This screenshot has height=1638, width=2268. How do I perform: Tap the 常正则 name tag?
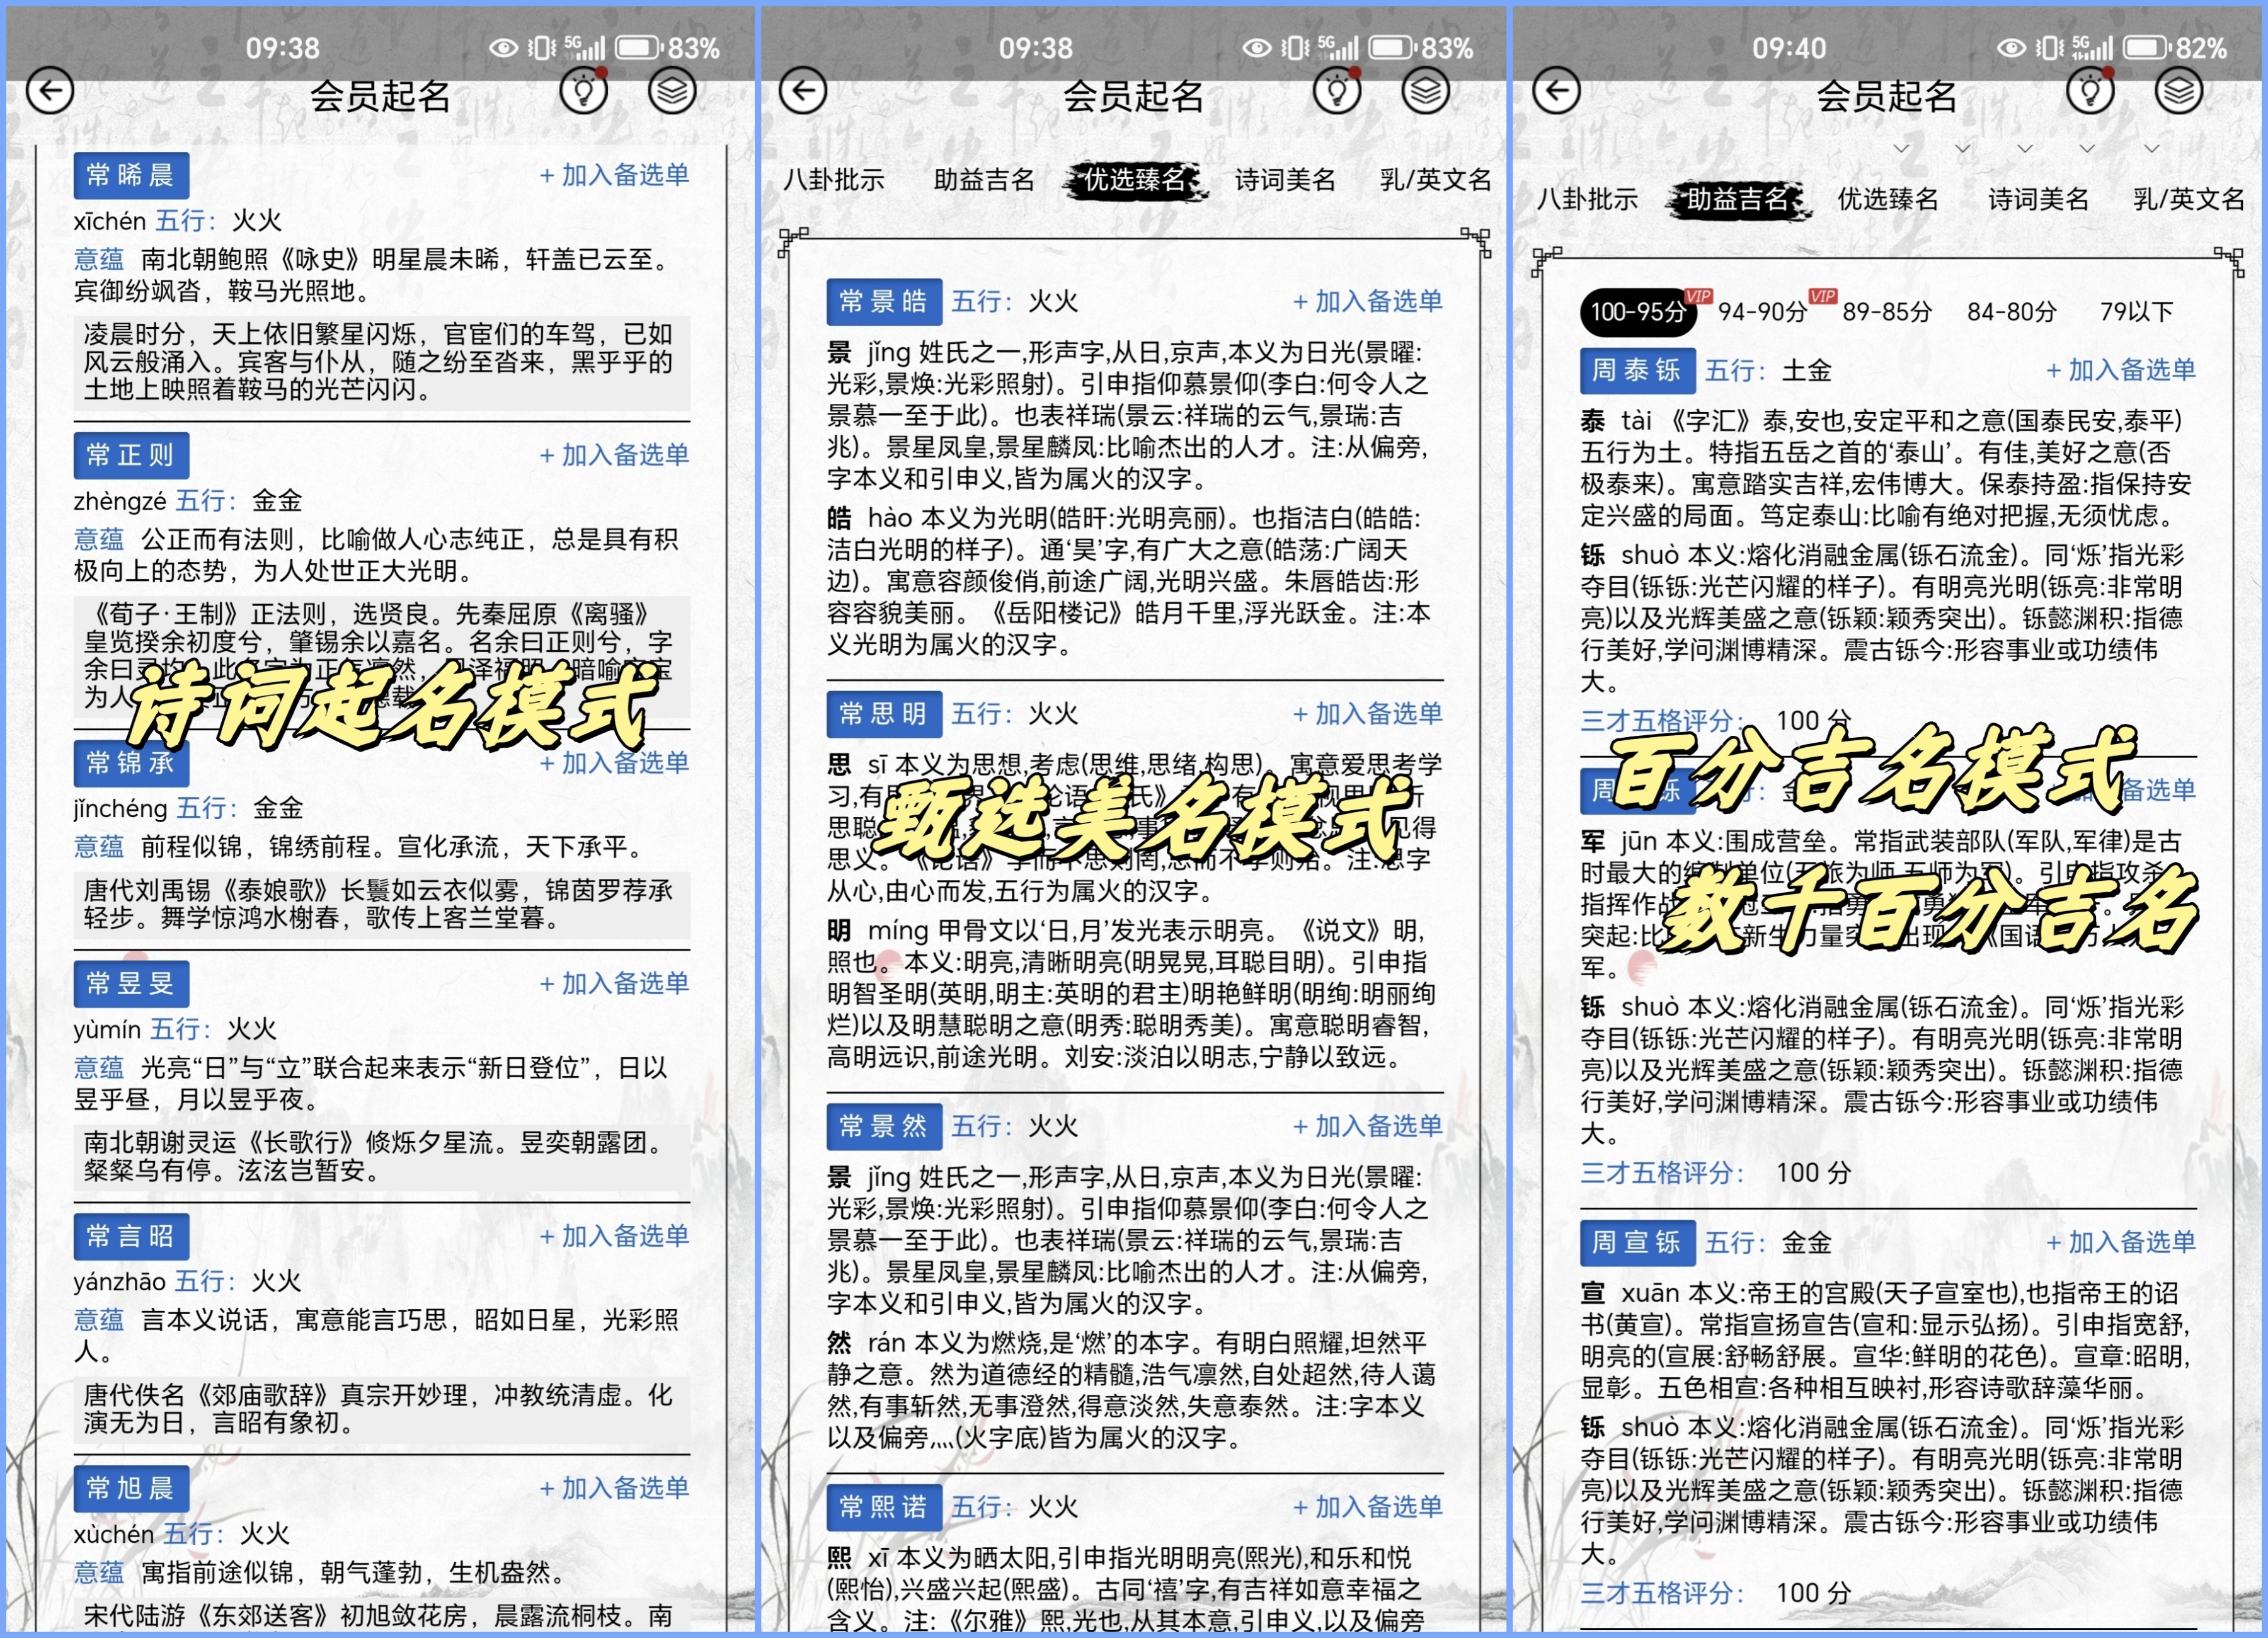click(130, 455)
